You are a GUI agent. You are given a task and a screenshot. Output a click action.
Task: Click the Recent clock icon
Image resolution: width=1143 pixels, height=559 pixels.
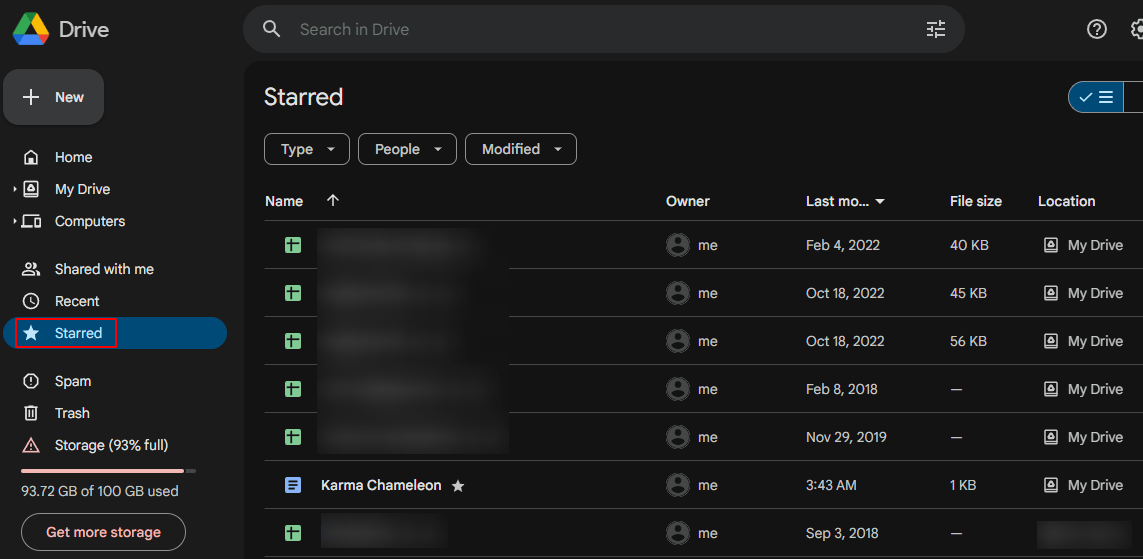(31, 301)
